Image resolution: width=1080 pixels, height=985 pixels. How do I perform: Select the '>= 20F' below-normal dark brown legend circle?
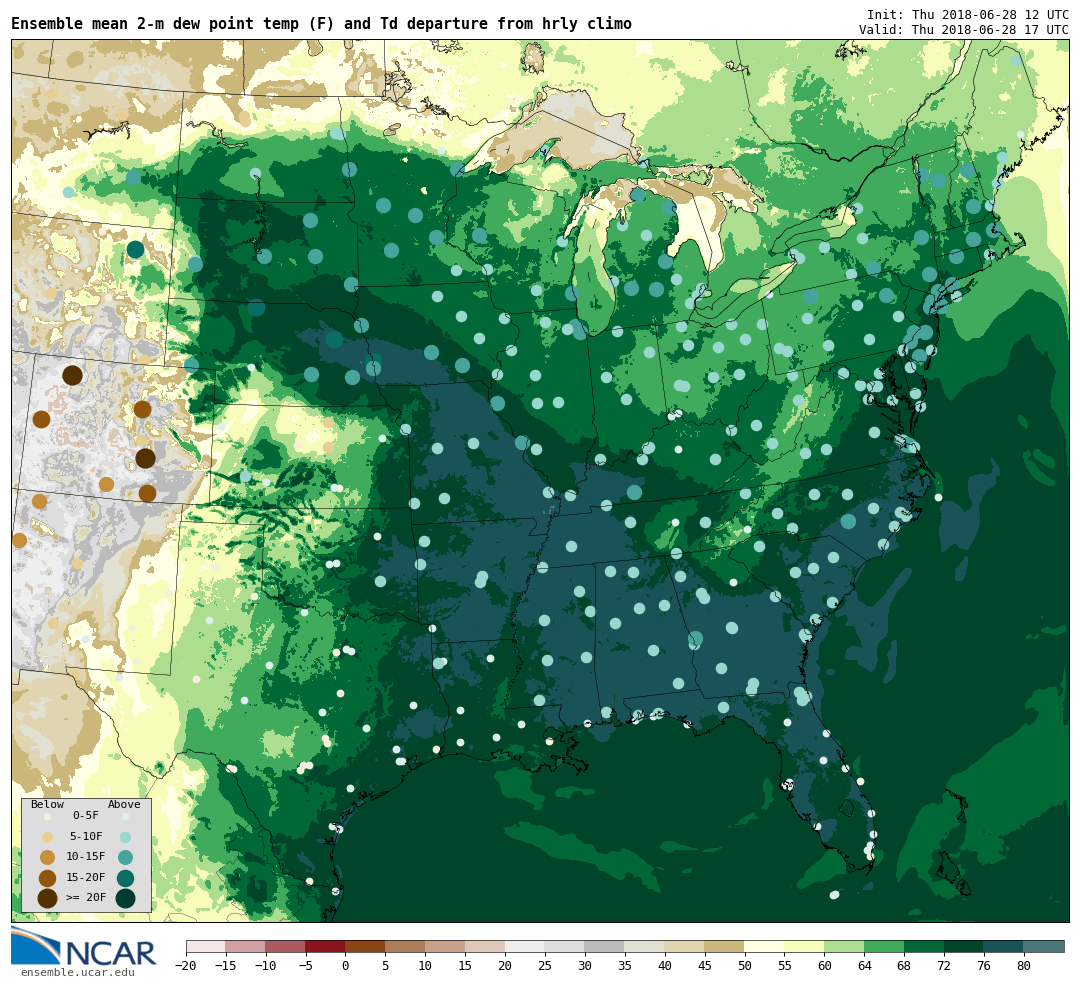(47, 898)
